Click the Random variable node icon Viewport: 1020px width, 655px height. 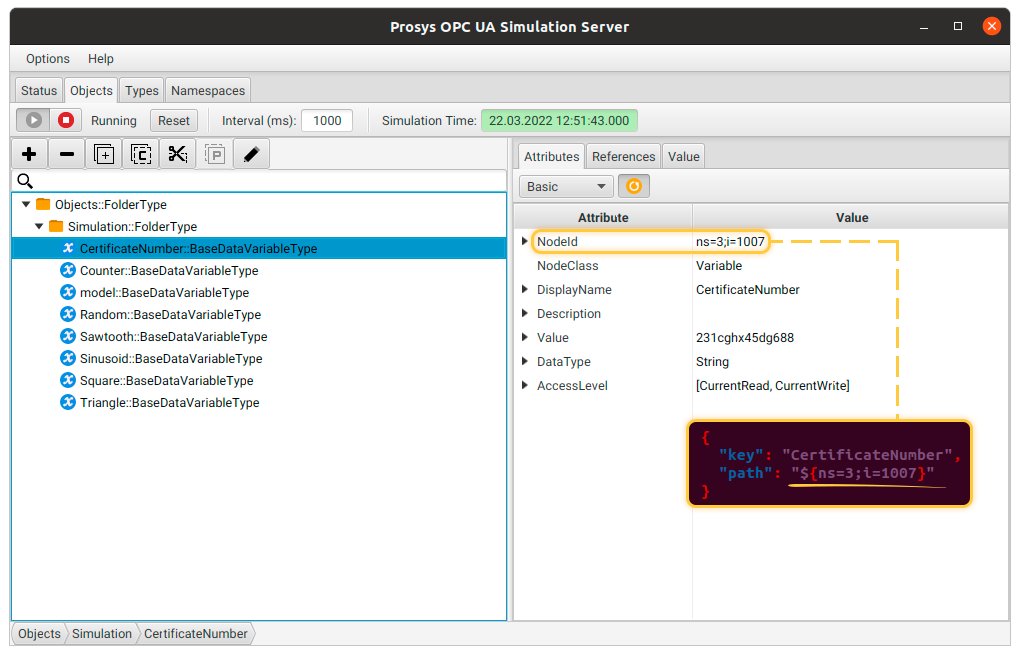[x=68, y=314]
